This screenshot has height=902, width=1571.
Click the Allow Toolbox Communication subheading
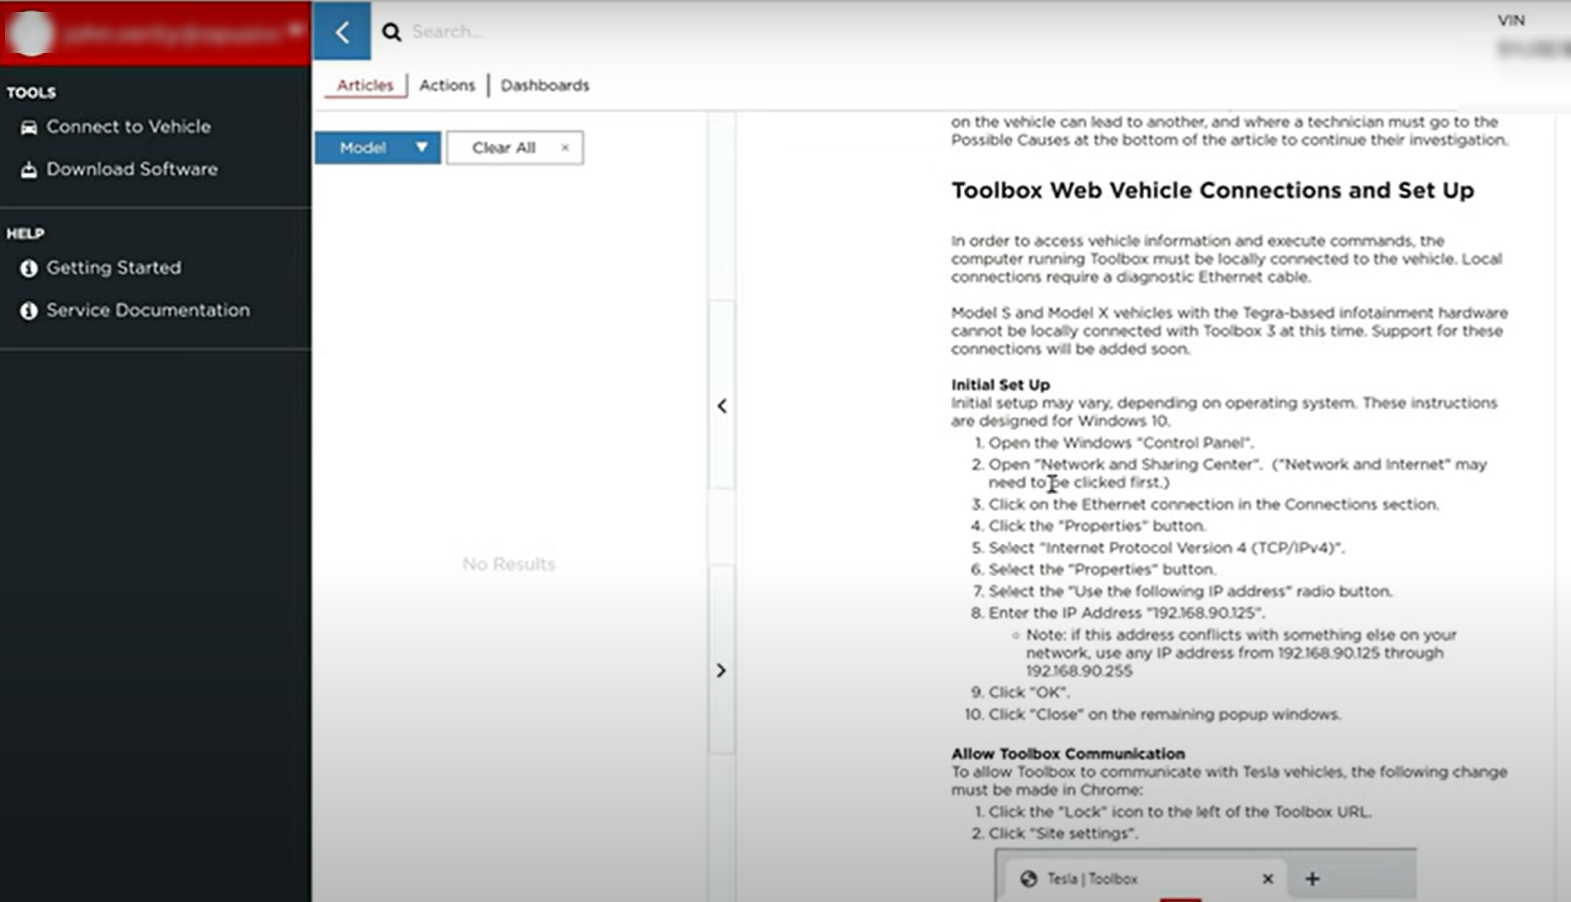(1068, 754)
